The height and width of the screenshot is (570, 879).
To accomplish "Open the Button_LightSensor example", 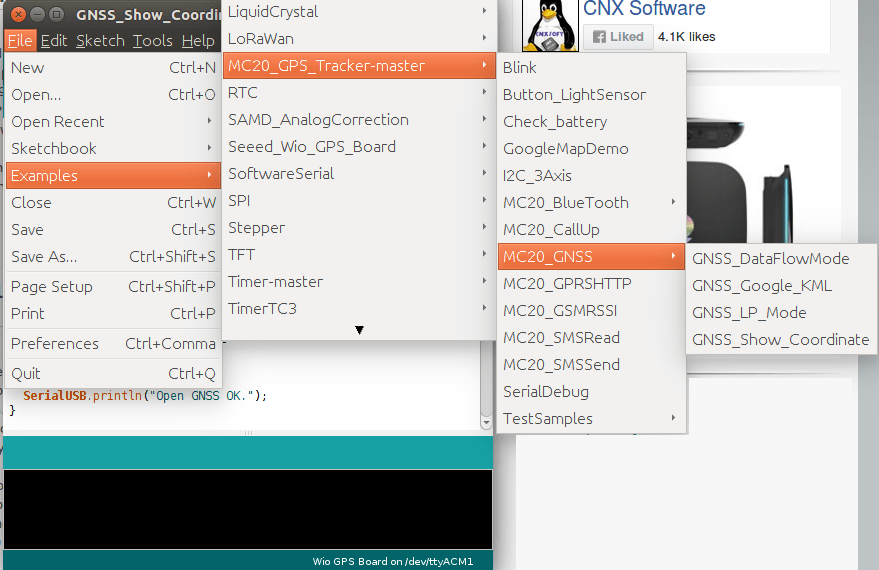I will tap(591, 95).
